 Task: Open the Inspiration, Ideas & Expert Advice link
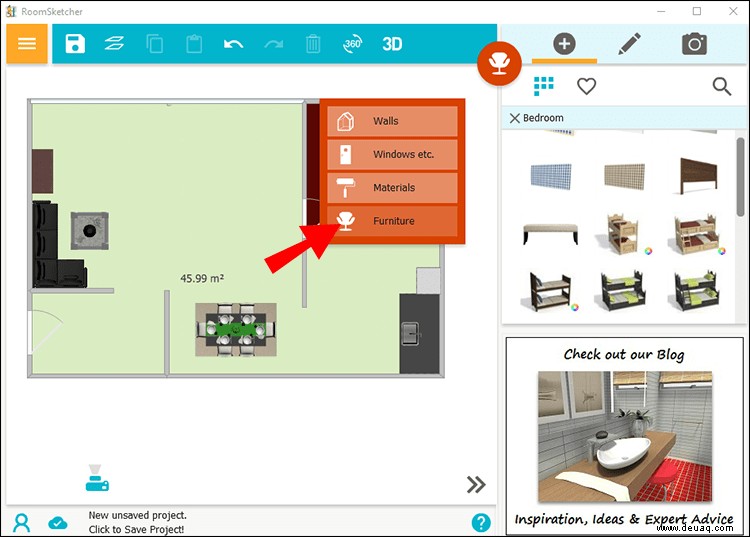(624, 519)
